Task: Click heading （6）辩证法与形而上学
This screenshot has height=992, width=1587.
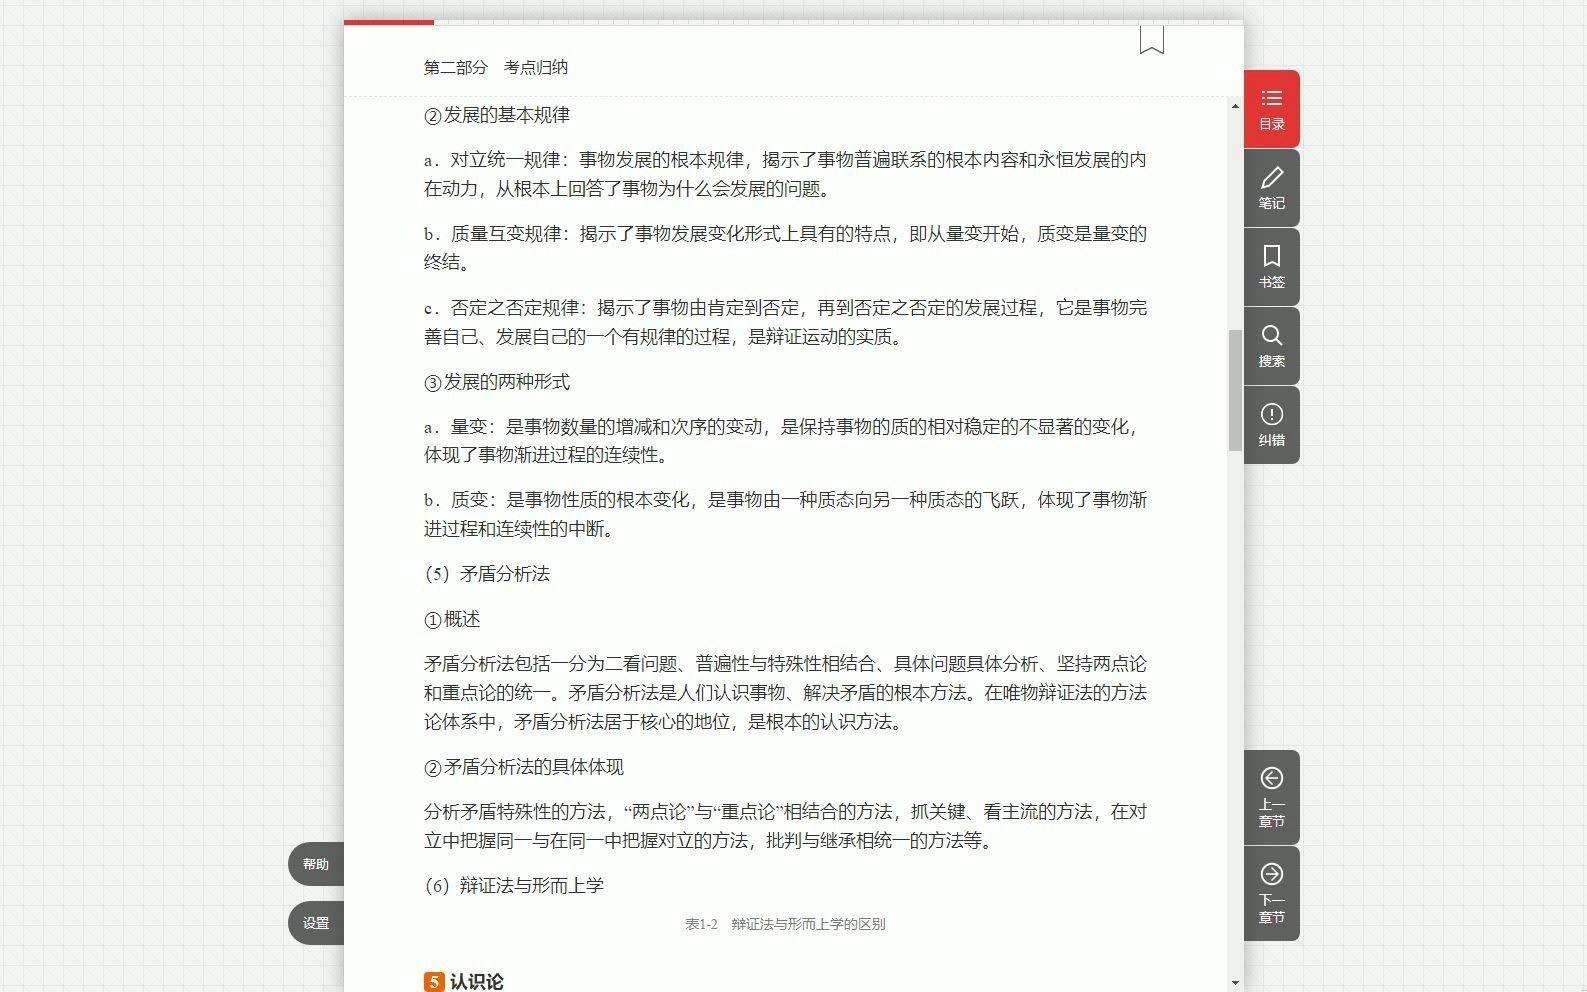Action: click(x=514, y=886)
